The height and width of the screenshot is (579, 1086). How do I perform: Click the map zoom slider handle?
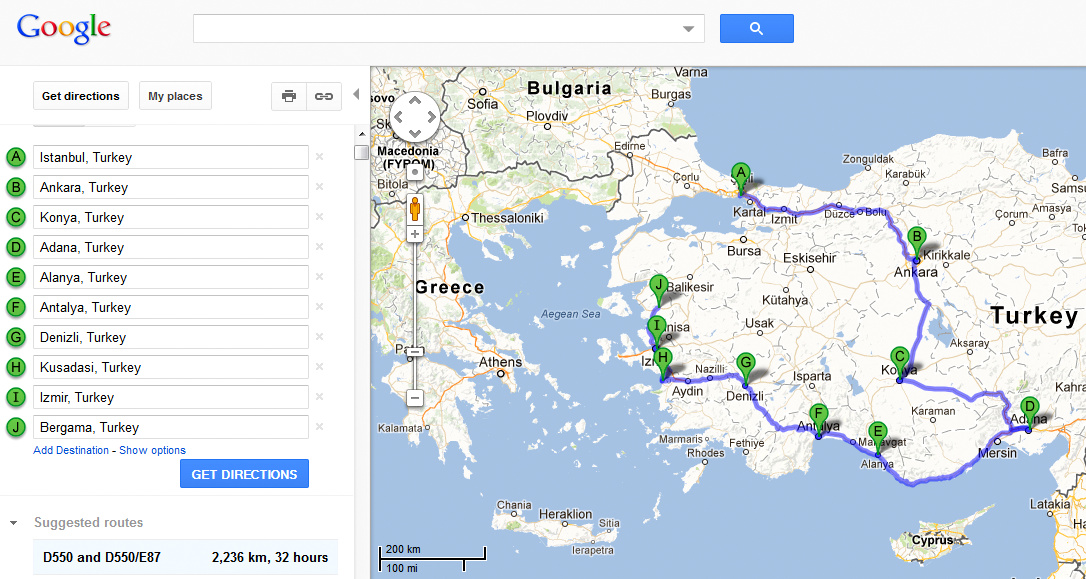(415, 351)
